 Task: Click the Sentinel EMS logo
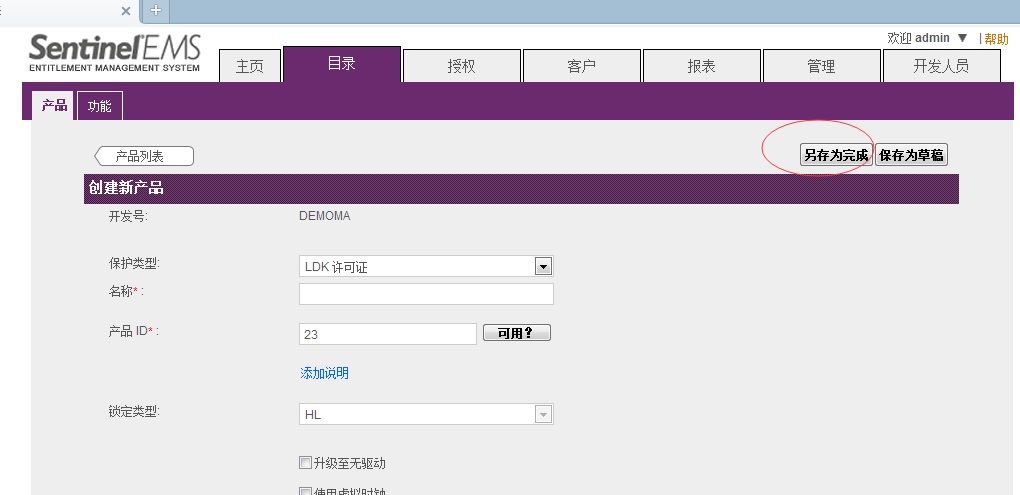(114, 54)
